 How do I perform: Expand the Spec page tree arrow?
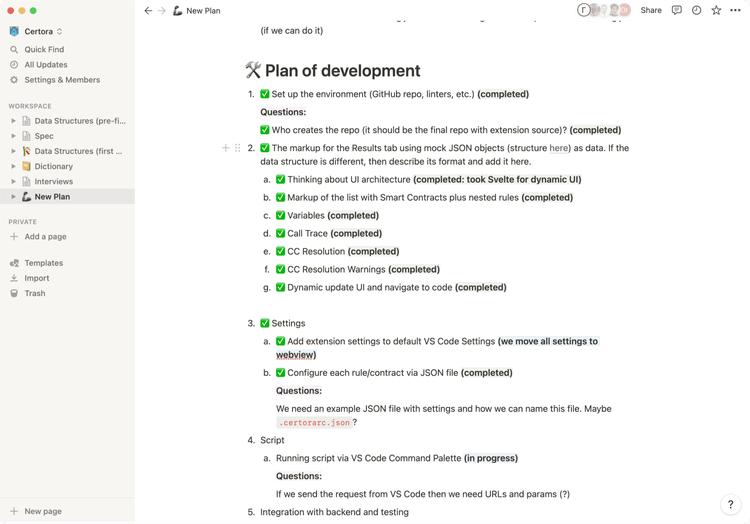[x=13, y=136]
